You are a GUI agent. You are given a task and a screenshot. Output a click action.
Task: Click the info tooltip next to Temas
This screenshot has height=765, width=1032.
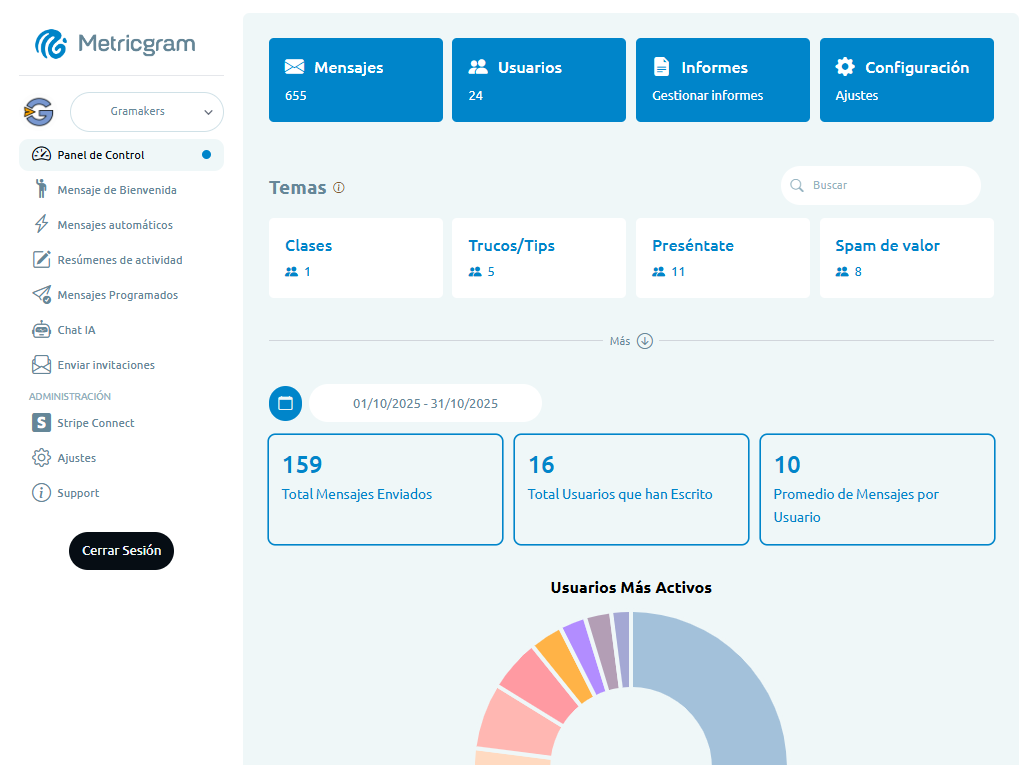(339, 186)
